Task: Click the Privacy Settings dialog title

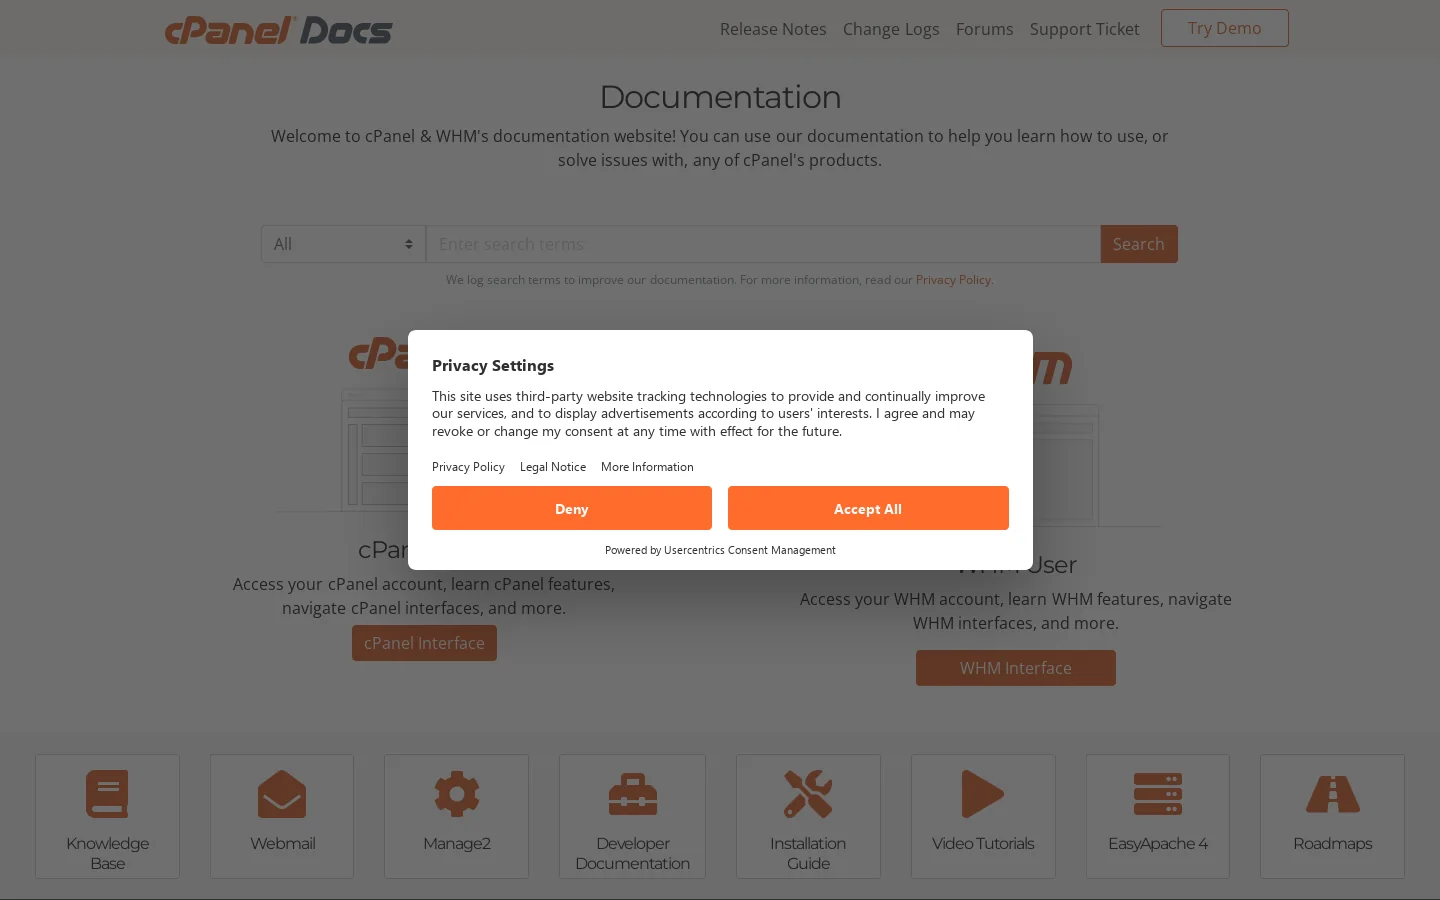Action: [x=493, y=365]
